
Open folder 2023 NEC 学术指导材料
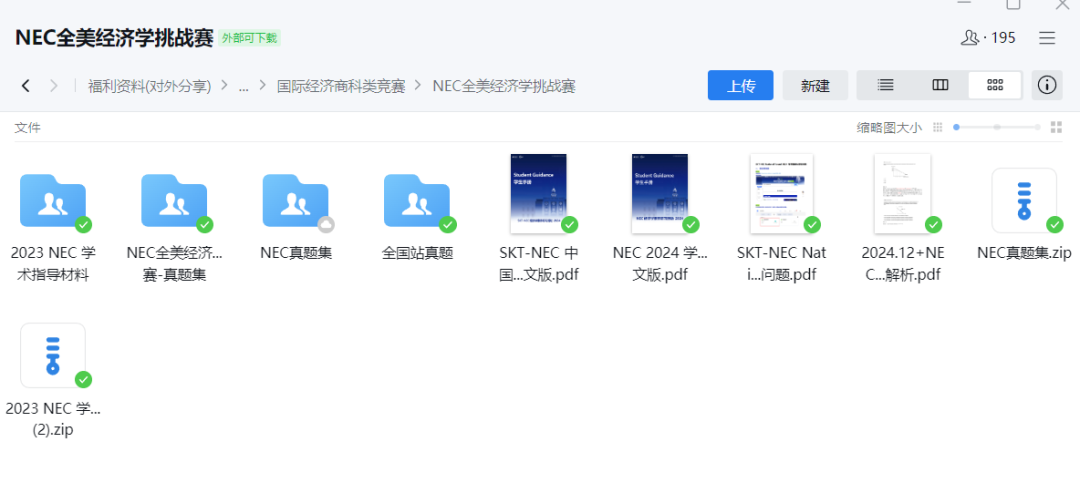53,201
